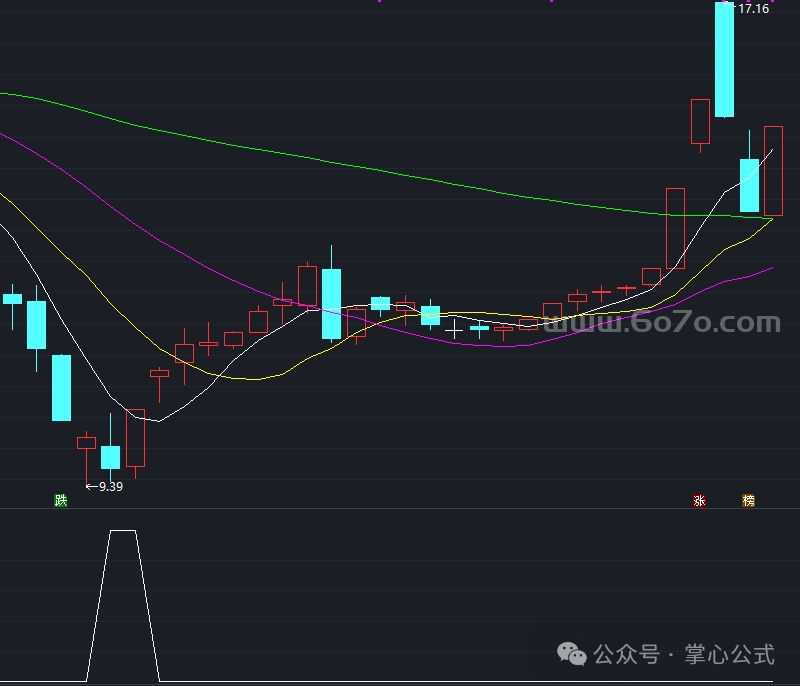800x686 pixels.
Task: Select the last red hollow candle on the right
Action: tap(773, 171)
